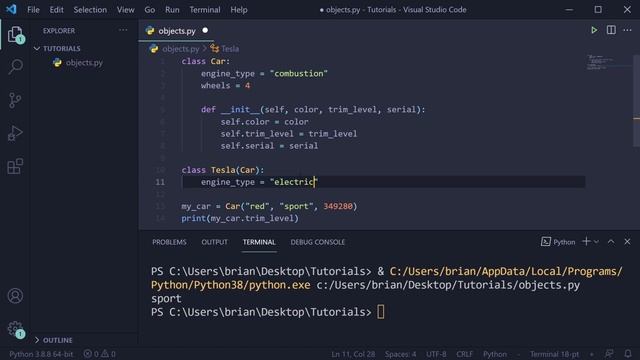Screen dimensions: 640x360
Task: Open the File menu
Action: click(x=33, y=9)
